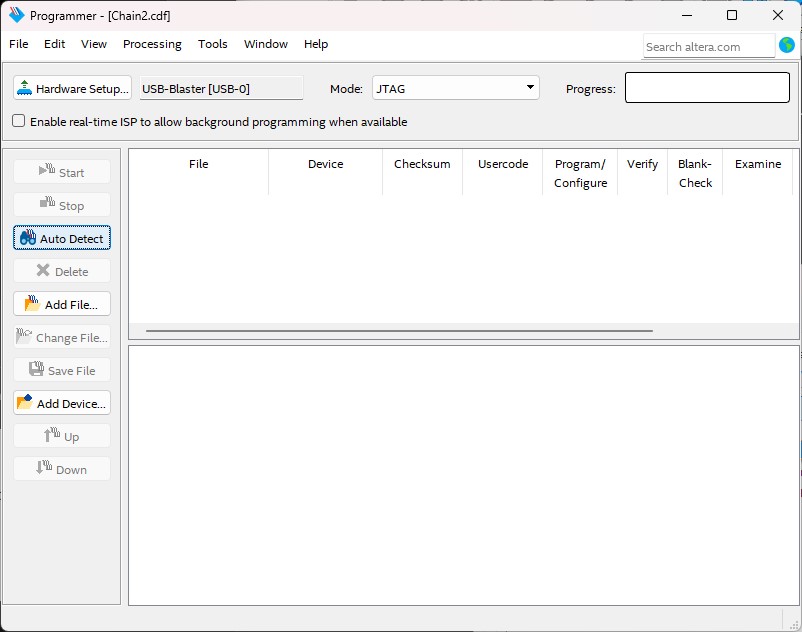
Task: Open the File menu
Action: tap(19, 44)
